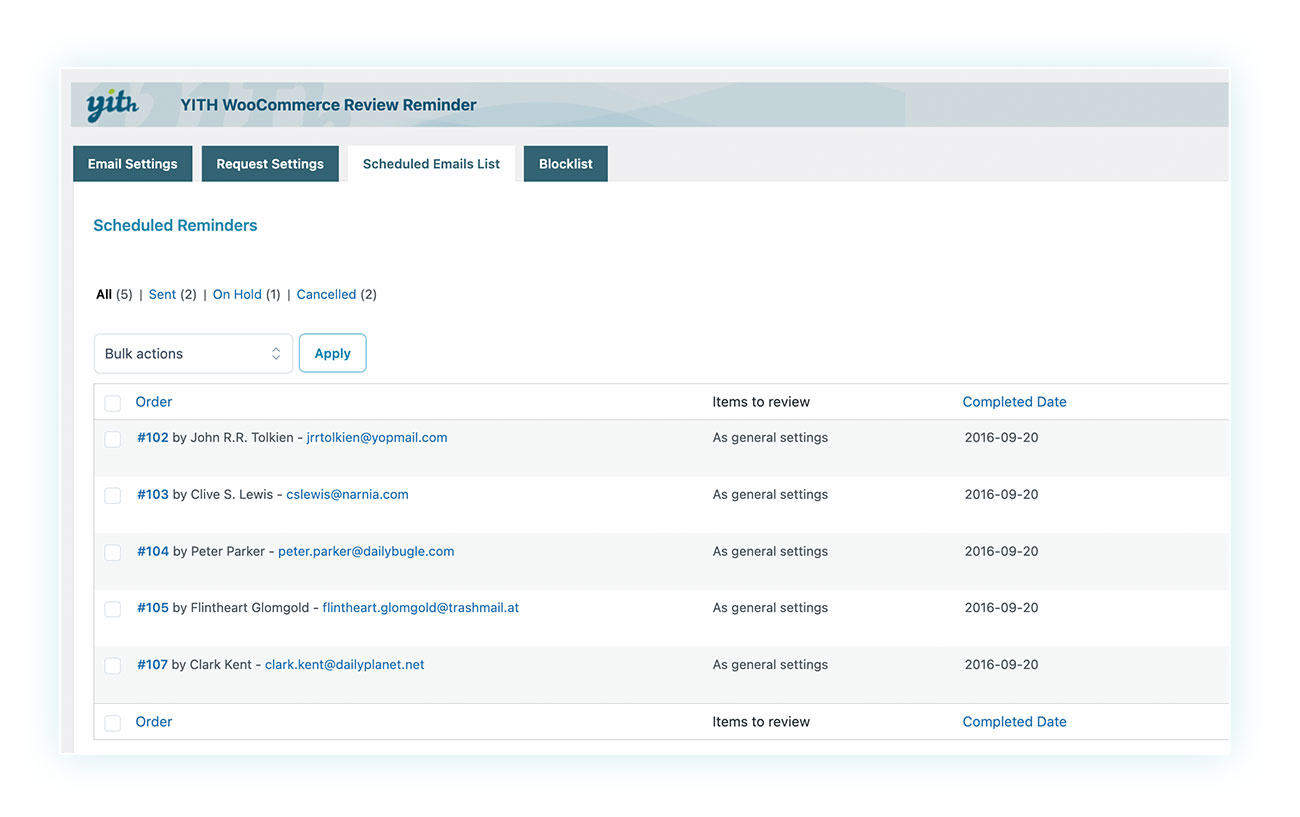The height and width of the screenshot is (817, 1300).
Task: Click email flintheart.glomgold@trashmail.at
Action: (x=421, y=607)
